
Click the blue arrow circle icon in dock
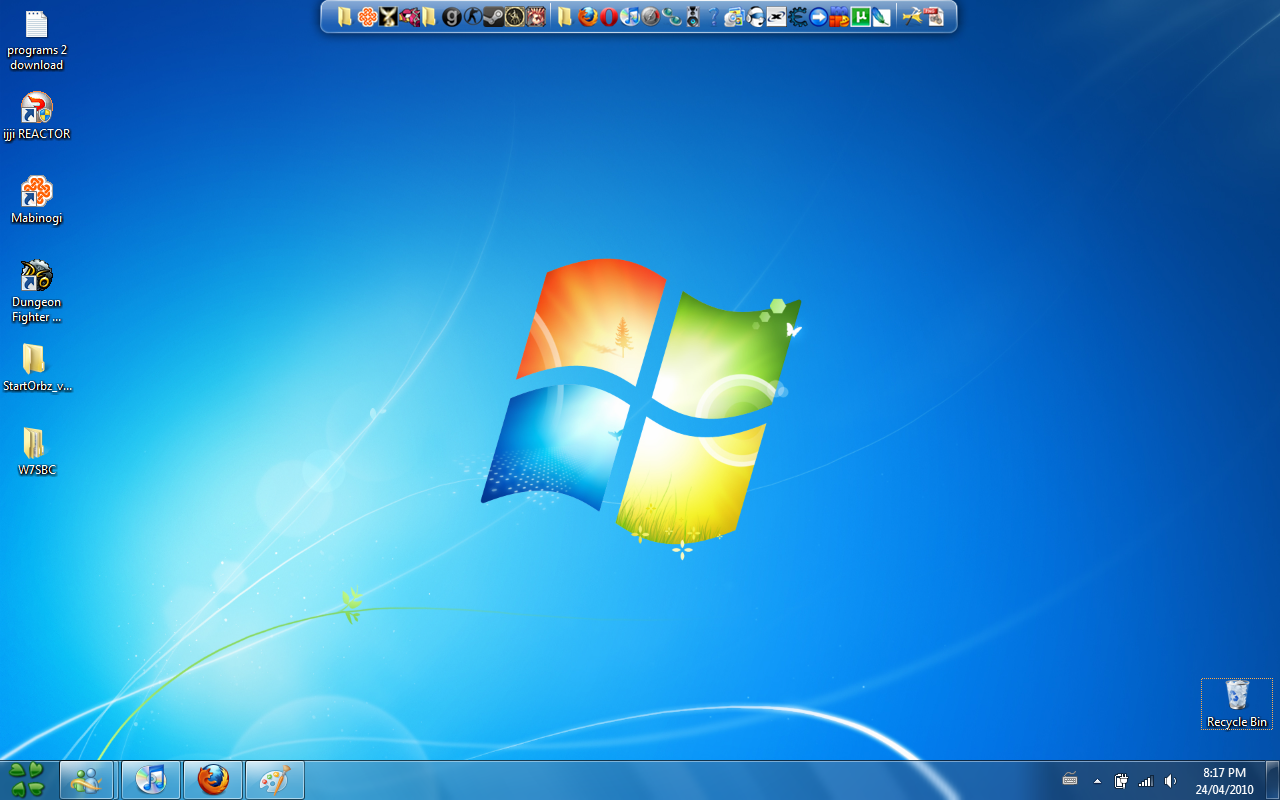click(818, 17)
